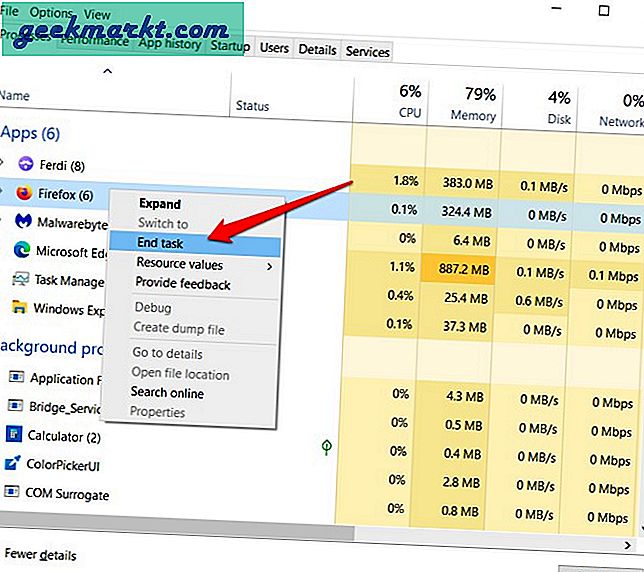Select the ColorPickerUI process name
This screenshot has width=644, height=572.
click(x=63, y=465)
